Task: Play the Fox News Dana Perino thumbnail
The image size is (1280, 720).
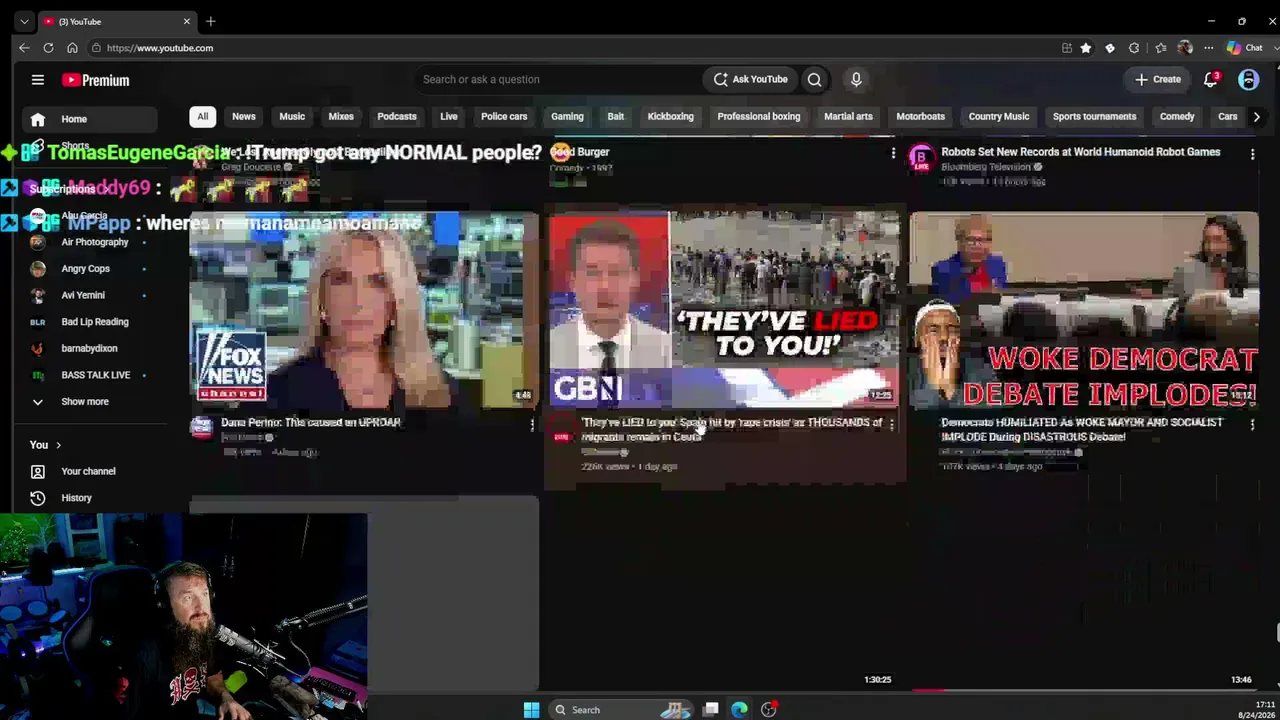Action: click(x=364, y=309)
